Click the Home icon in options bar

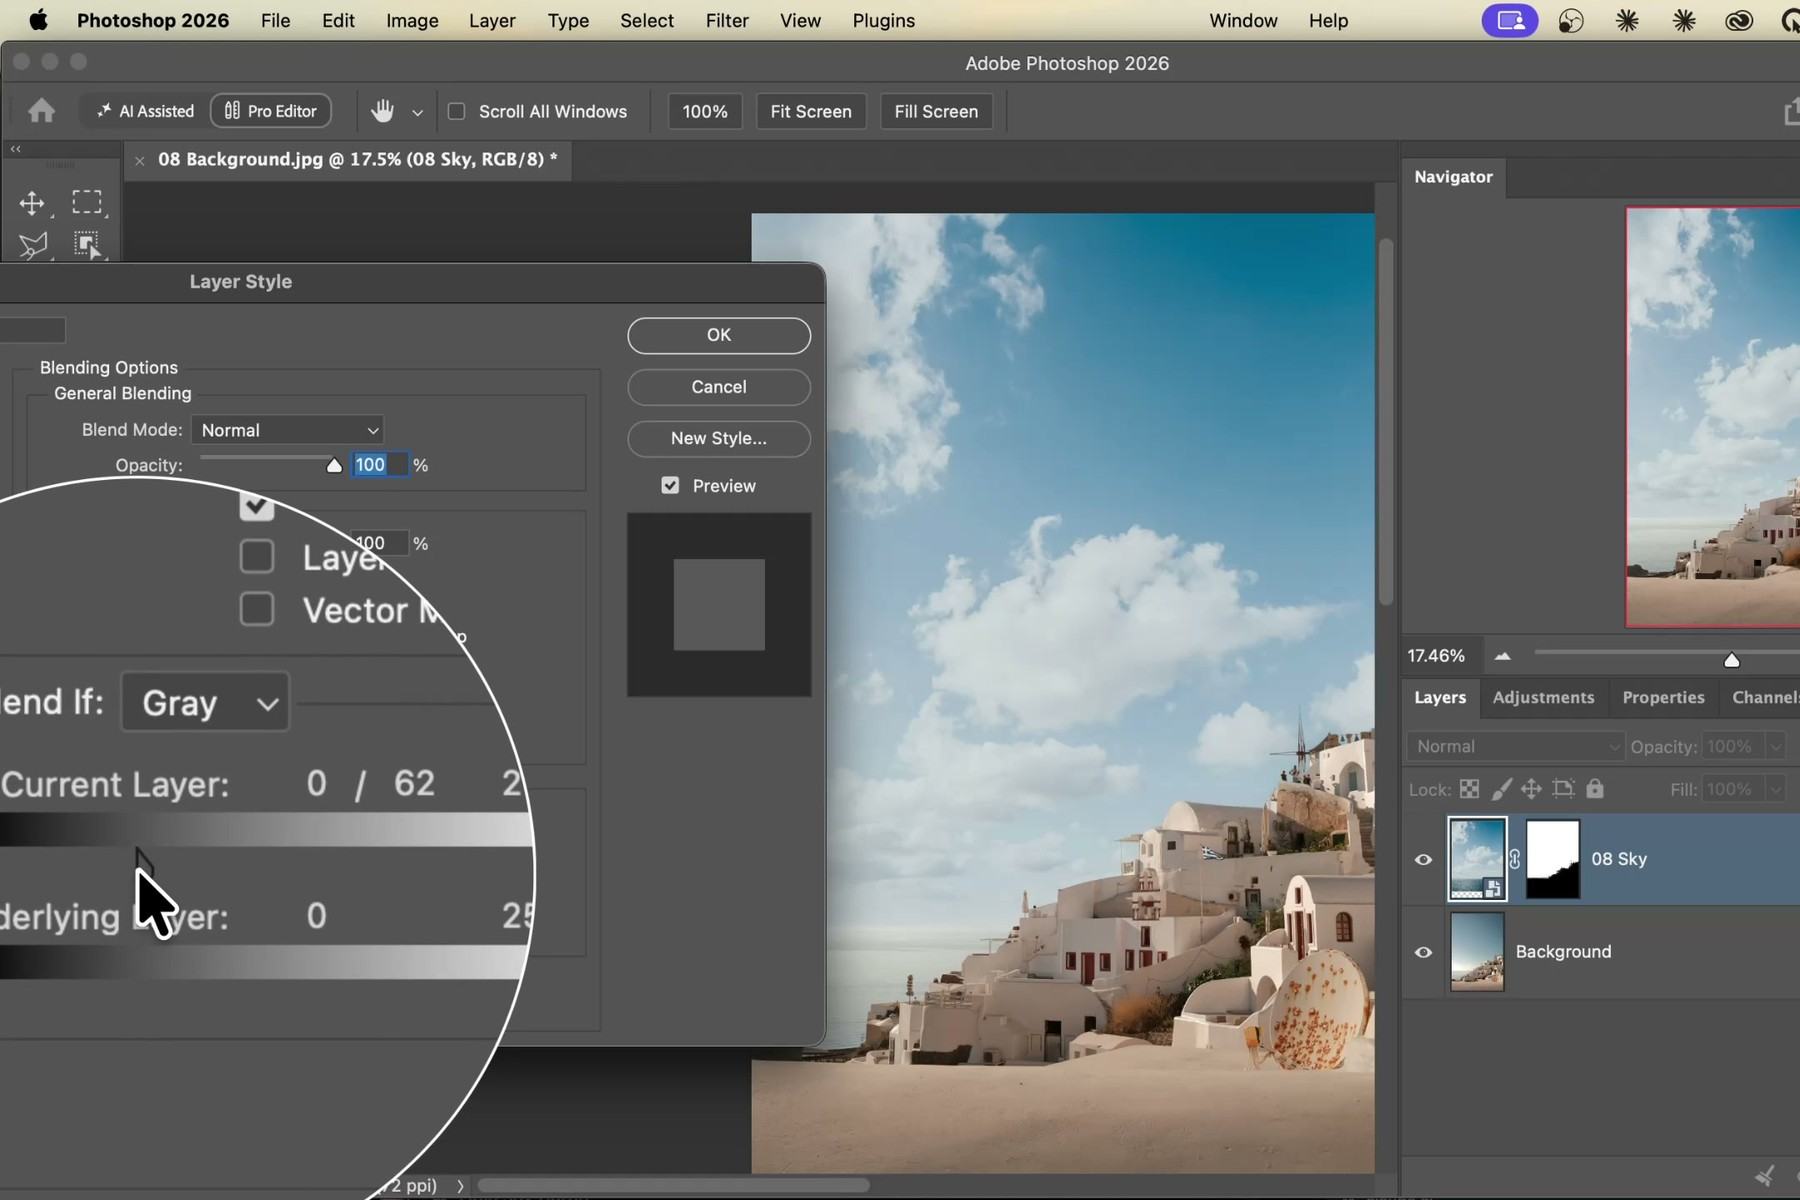coord(41,111)
